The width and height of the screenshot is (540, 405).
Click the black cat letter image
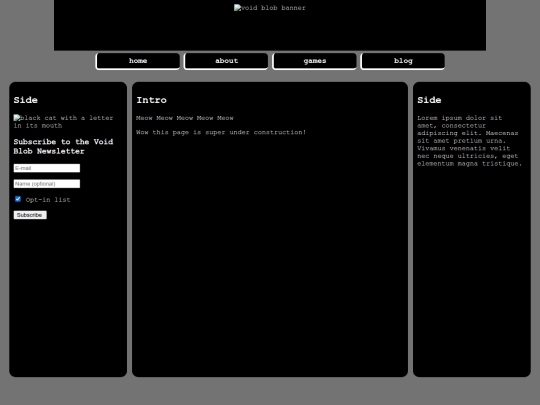pyautogui.click(x=63, y=122)
